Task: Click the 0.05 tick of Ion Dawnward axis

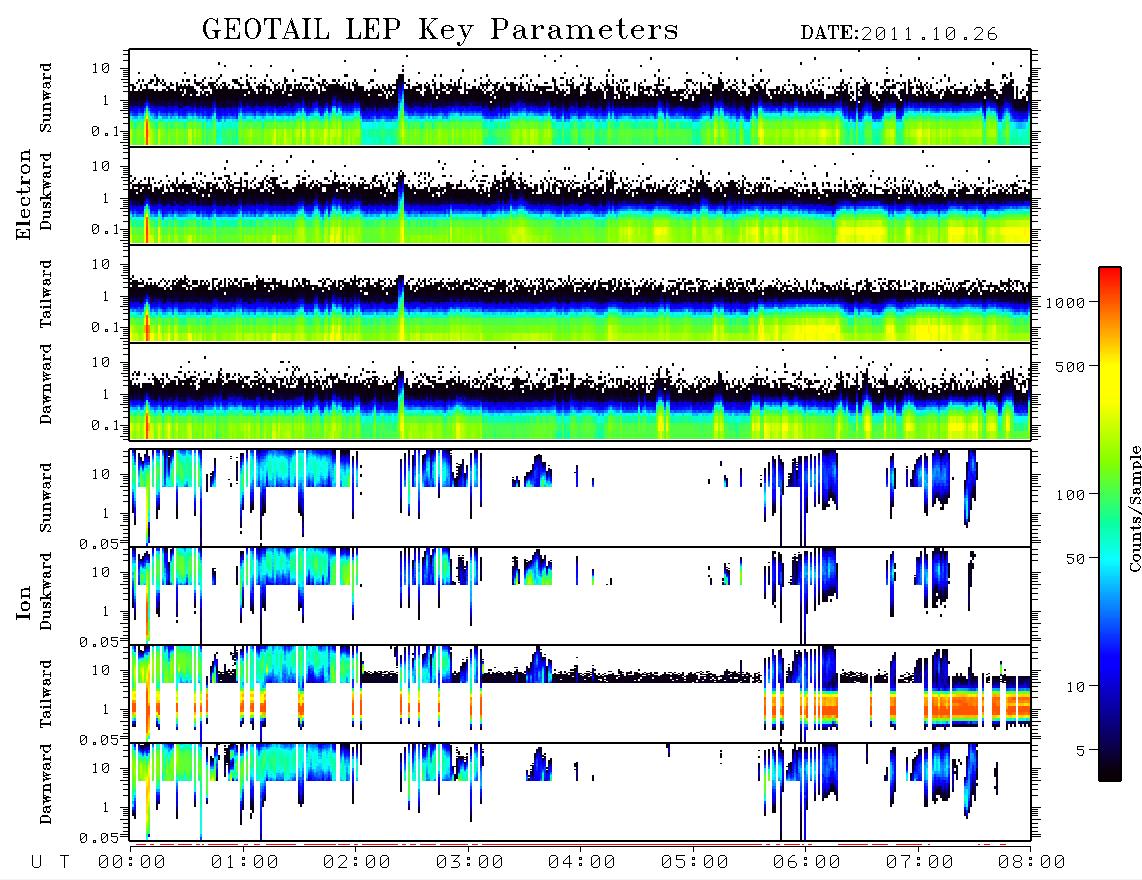Action: pyautogui.click(x=98, y=838)
